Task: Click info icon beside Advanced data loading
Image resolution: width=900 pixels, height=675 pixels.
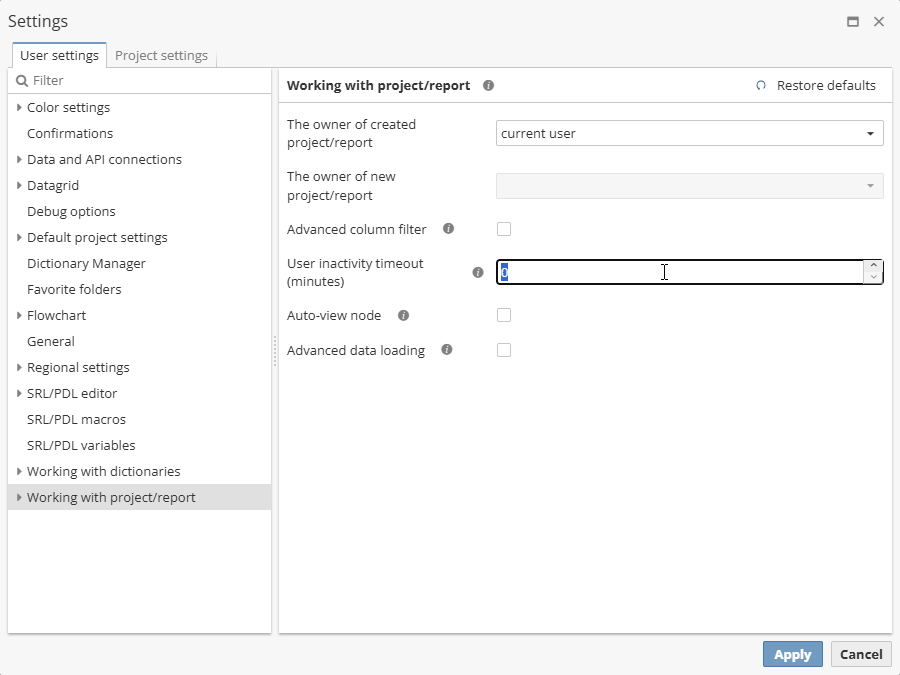Action: [x=447, y=350]
